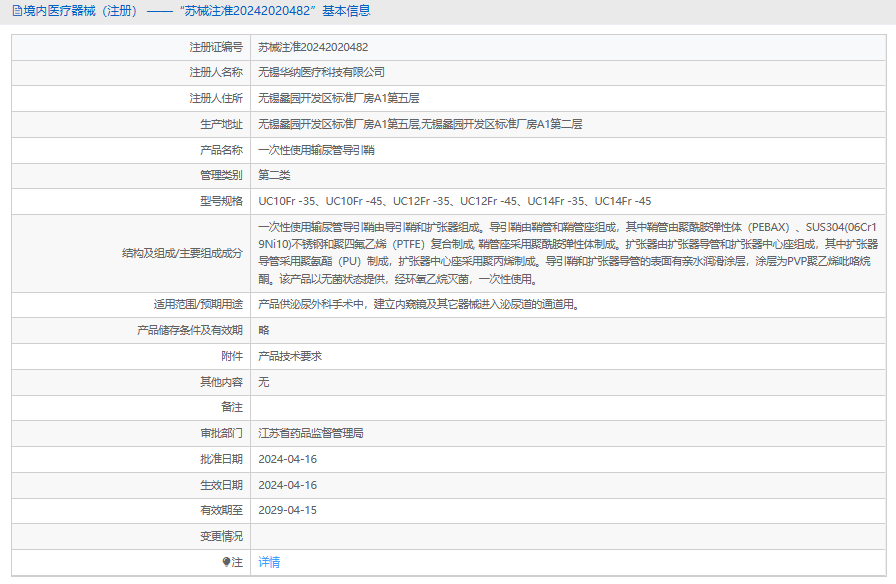Click the document icon before 境内医疗器械 title
Viewport: 896px width, 584px height.
pyautogui.click(x=17, y=11)
